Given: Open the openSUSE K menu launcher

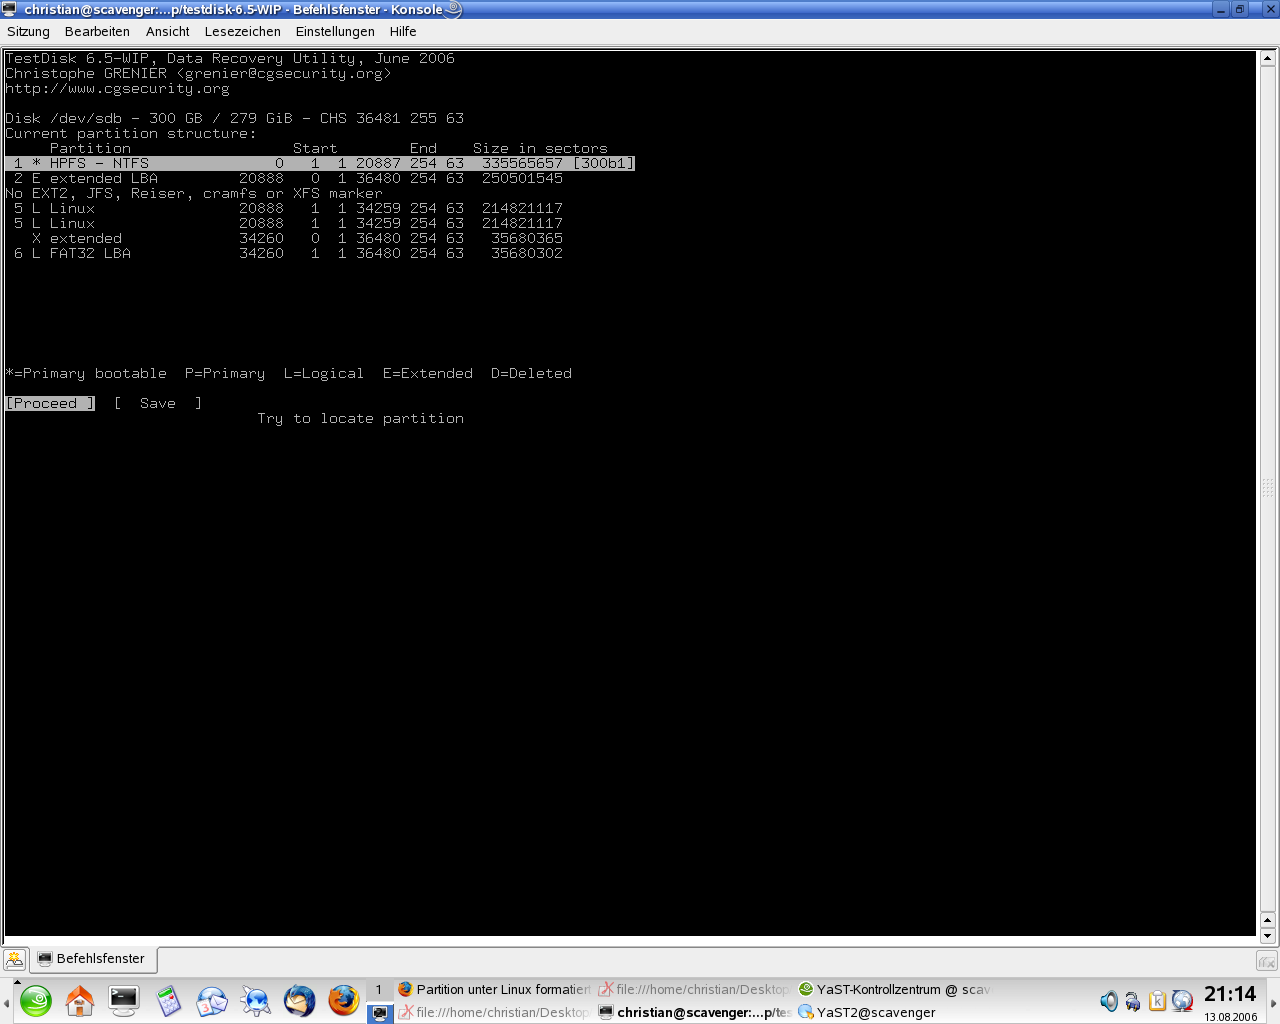Looking at the screenshot, I should coord(36,1001).
